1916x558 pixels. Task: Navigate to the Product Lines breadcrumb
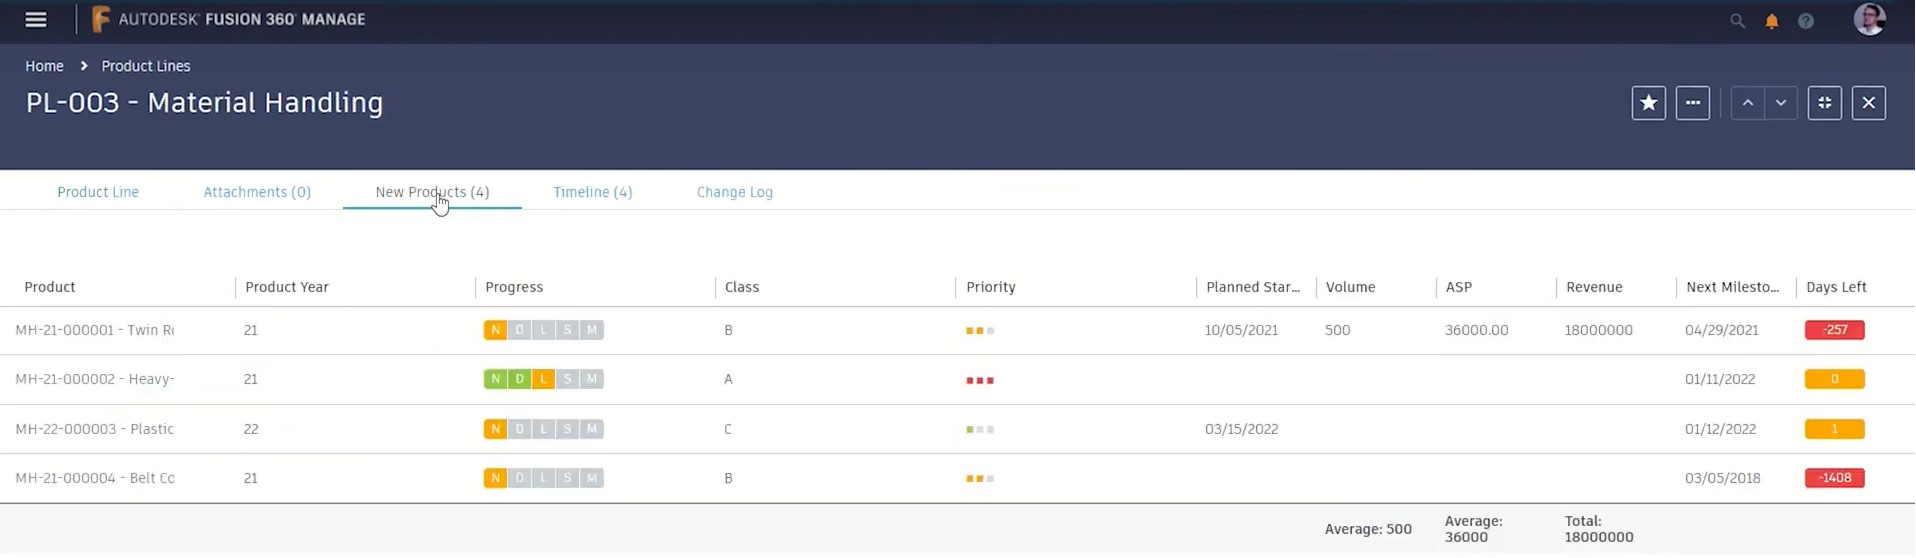(x=146, y=66)
